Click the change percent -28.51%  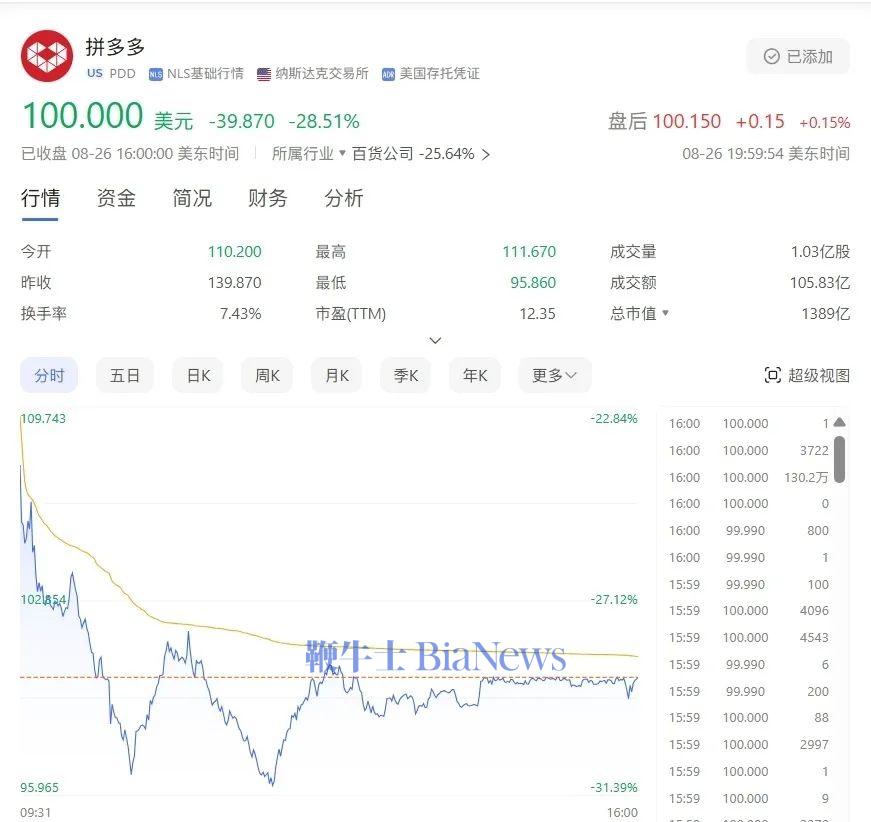click(324, 121)
